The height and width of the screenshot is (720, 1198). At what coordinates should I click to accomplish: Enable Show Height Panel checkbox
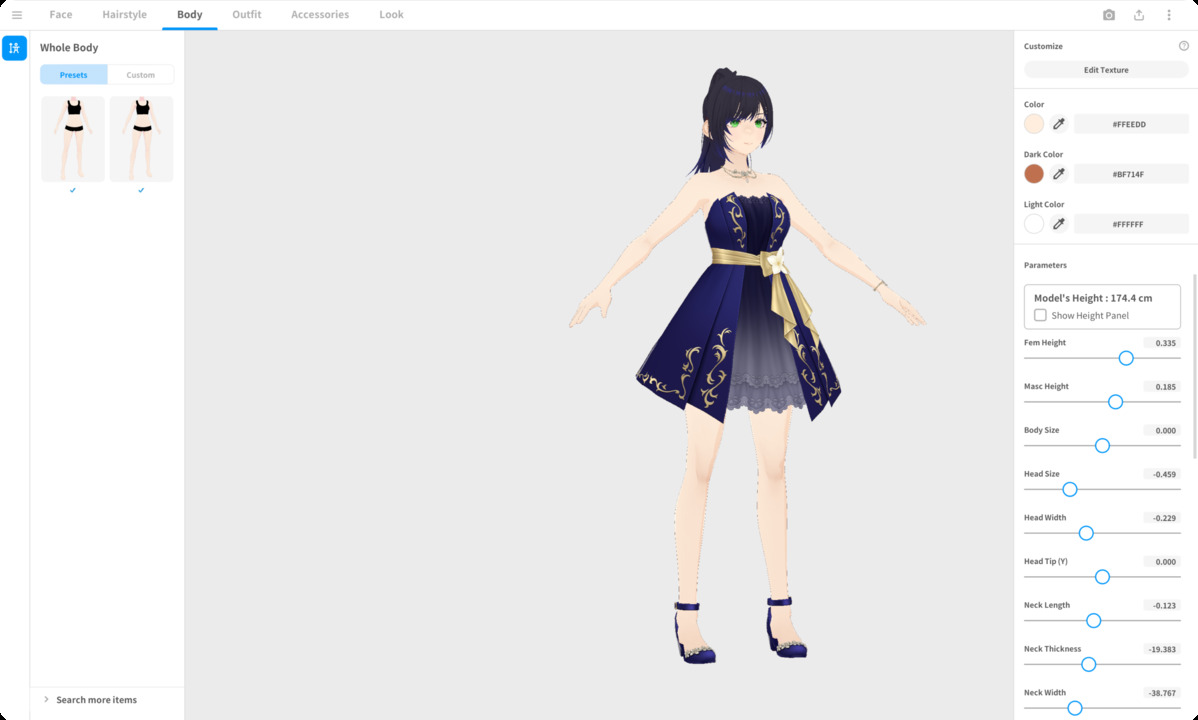pos(1040,315)
